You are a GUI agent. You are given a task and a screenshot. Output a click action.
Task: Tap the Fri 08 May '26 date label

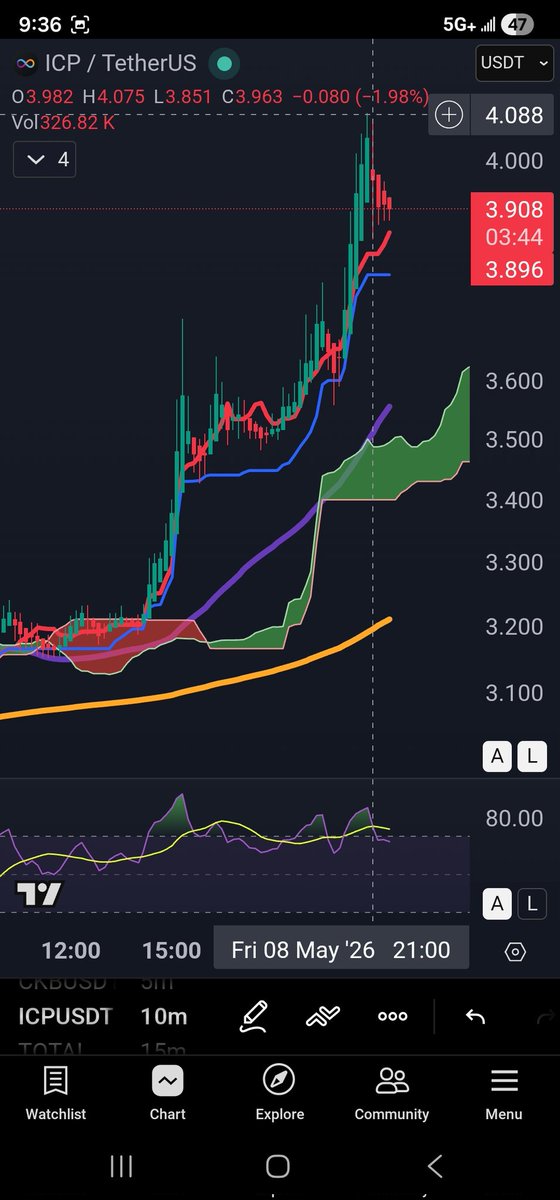pyautogui.click(x=303, y=950)
